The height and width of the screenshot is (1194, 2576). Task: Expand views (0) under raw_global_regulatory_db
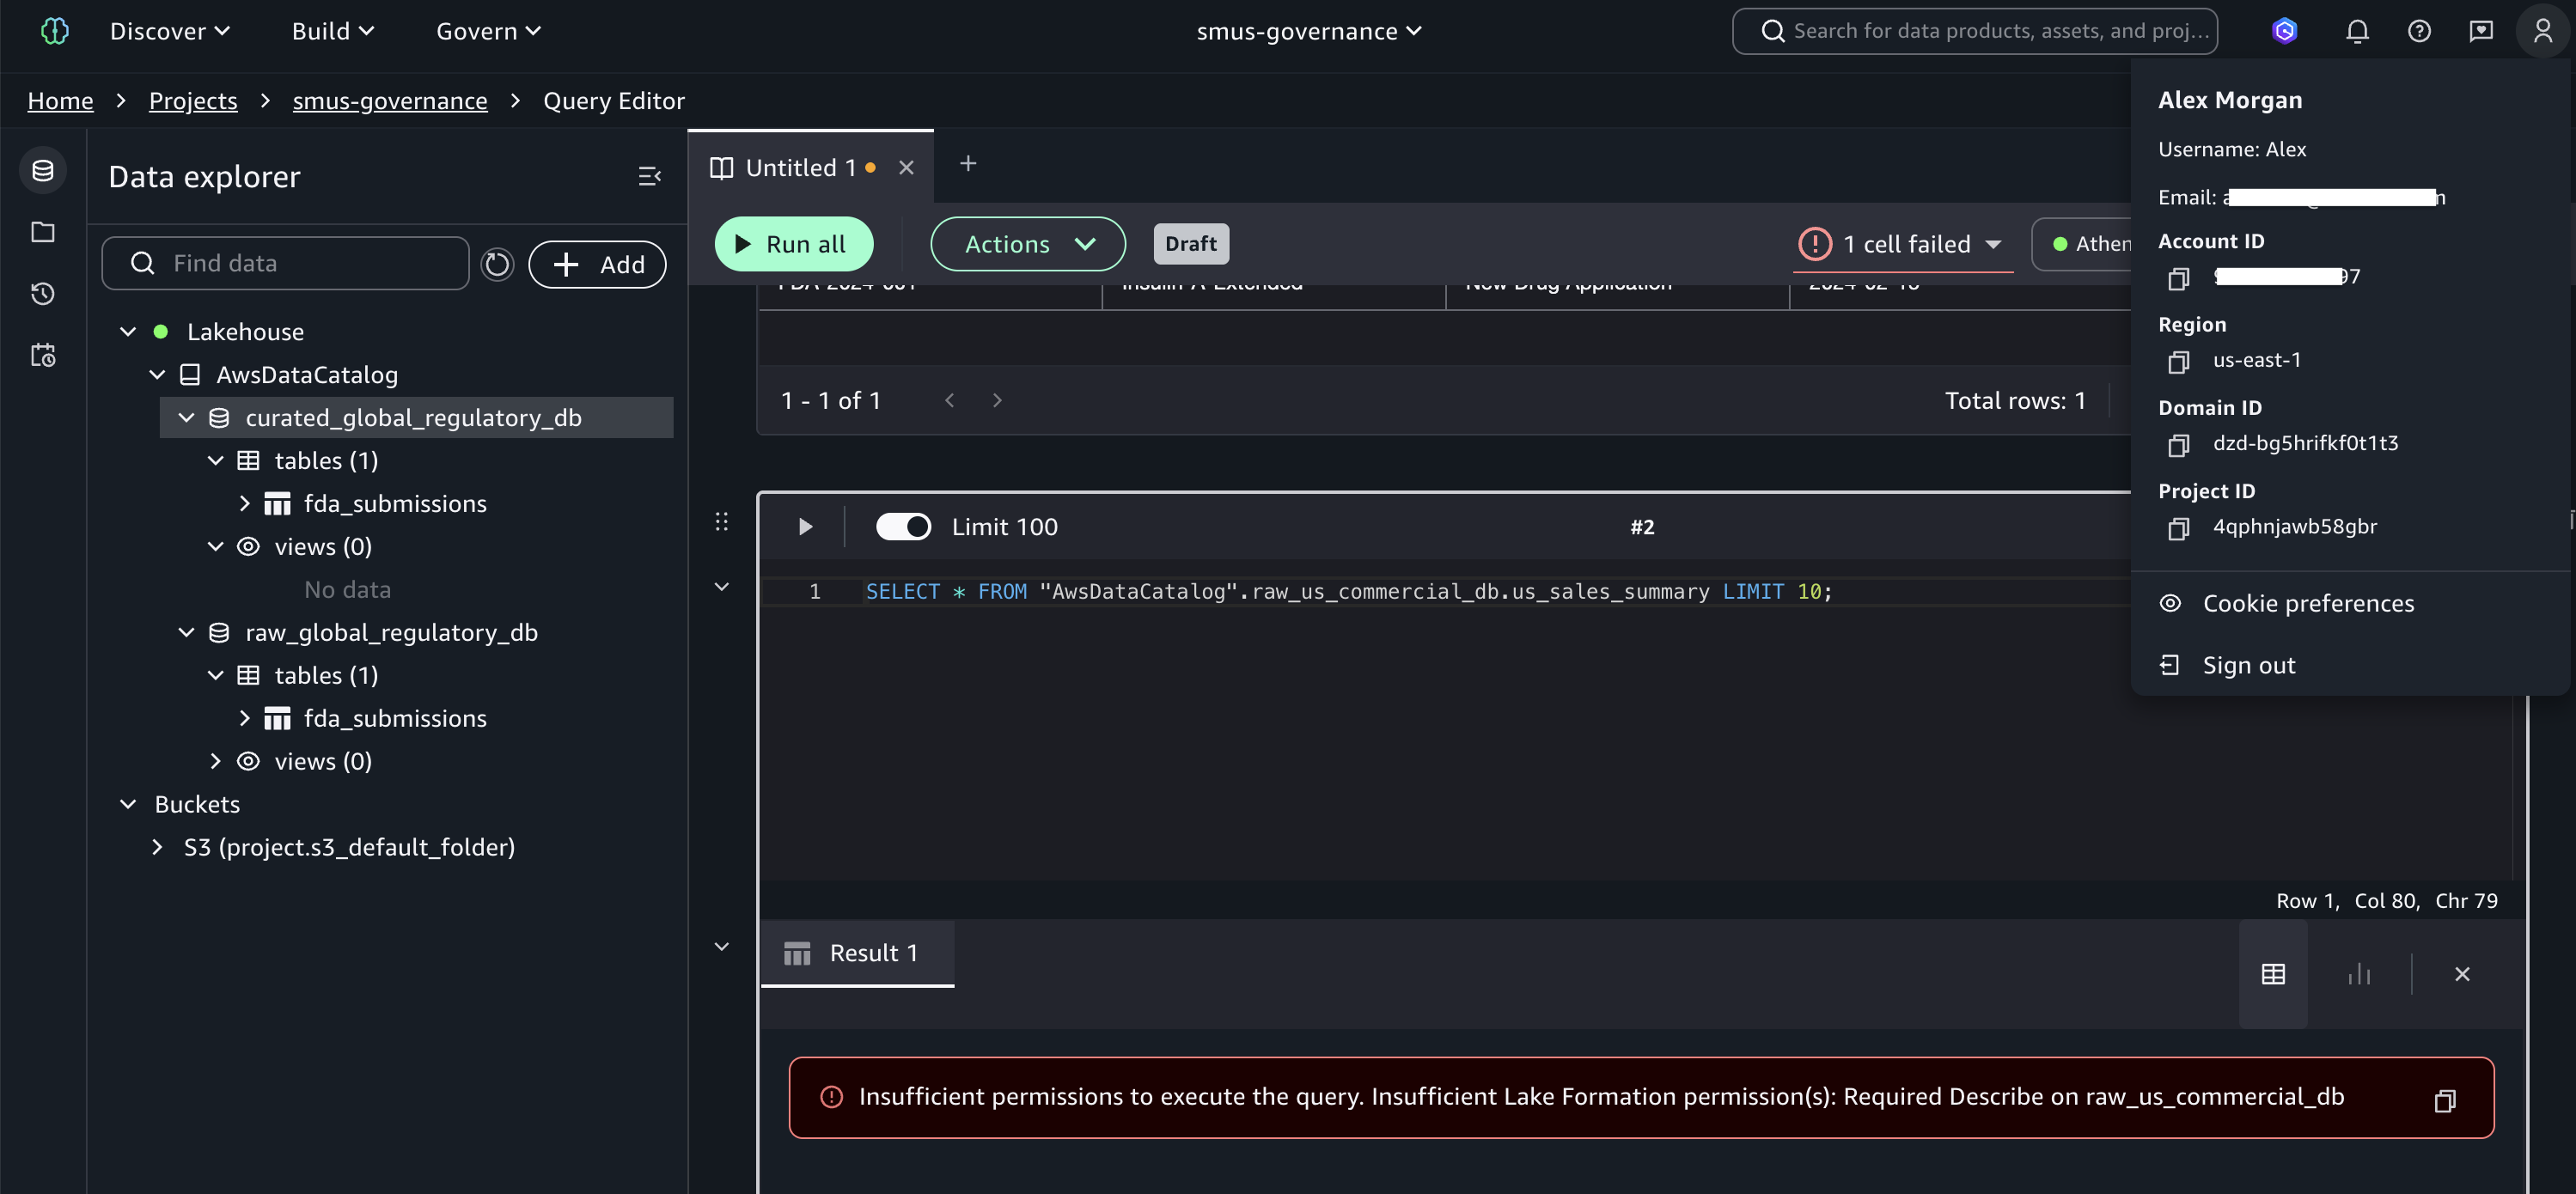(216, 761)
